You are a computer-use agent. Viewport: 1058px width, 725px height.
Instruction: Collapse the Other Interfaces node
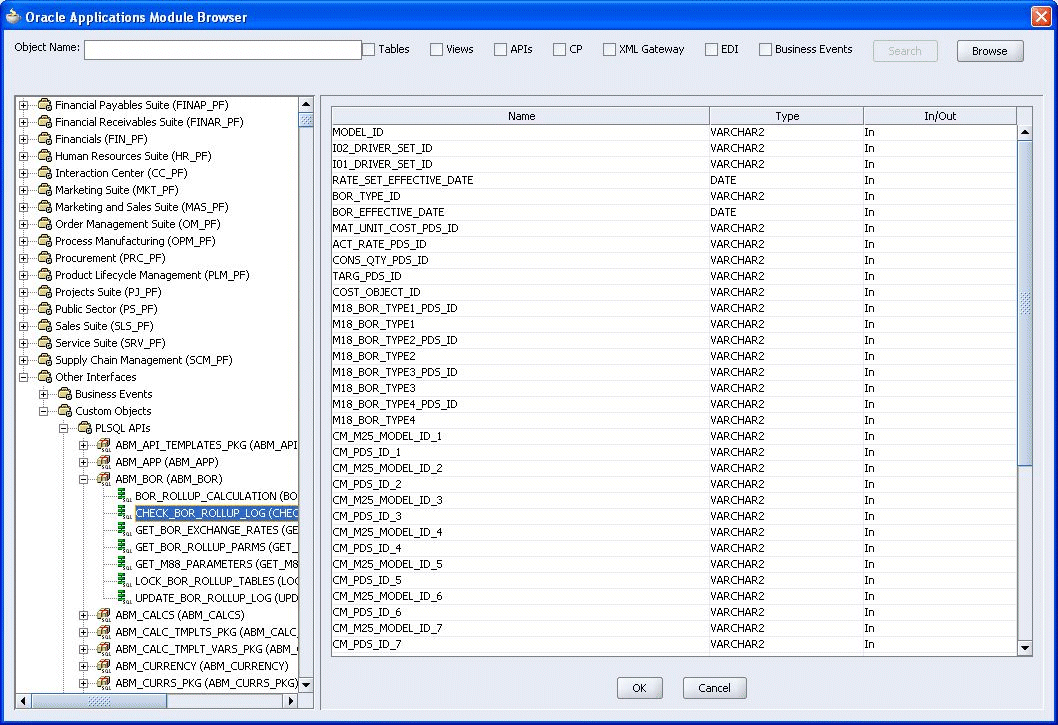[24, 377]
